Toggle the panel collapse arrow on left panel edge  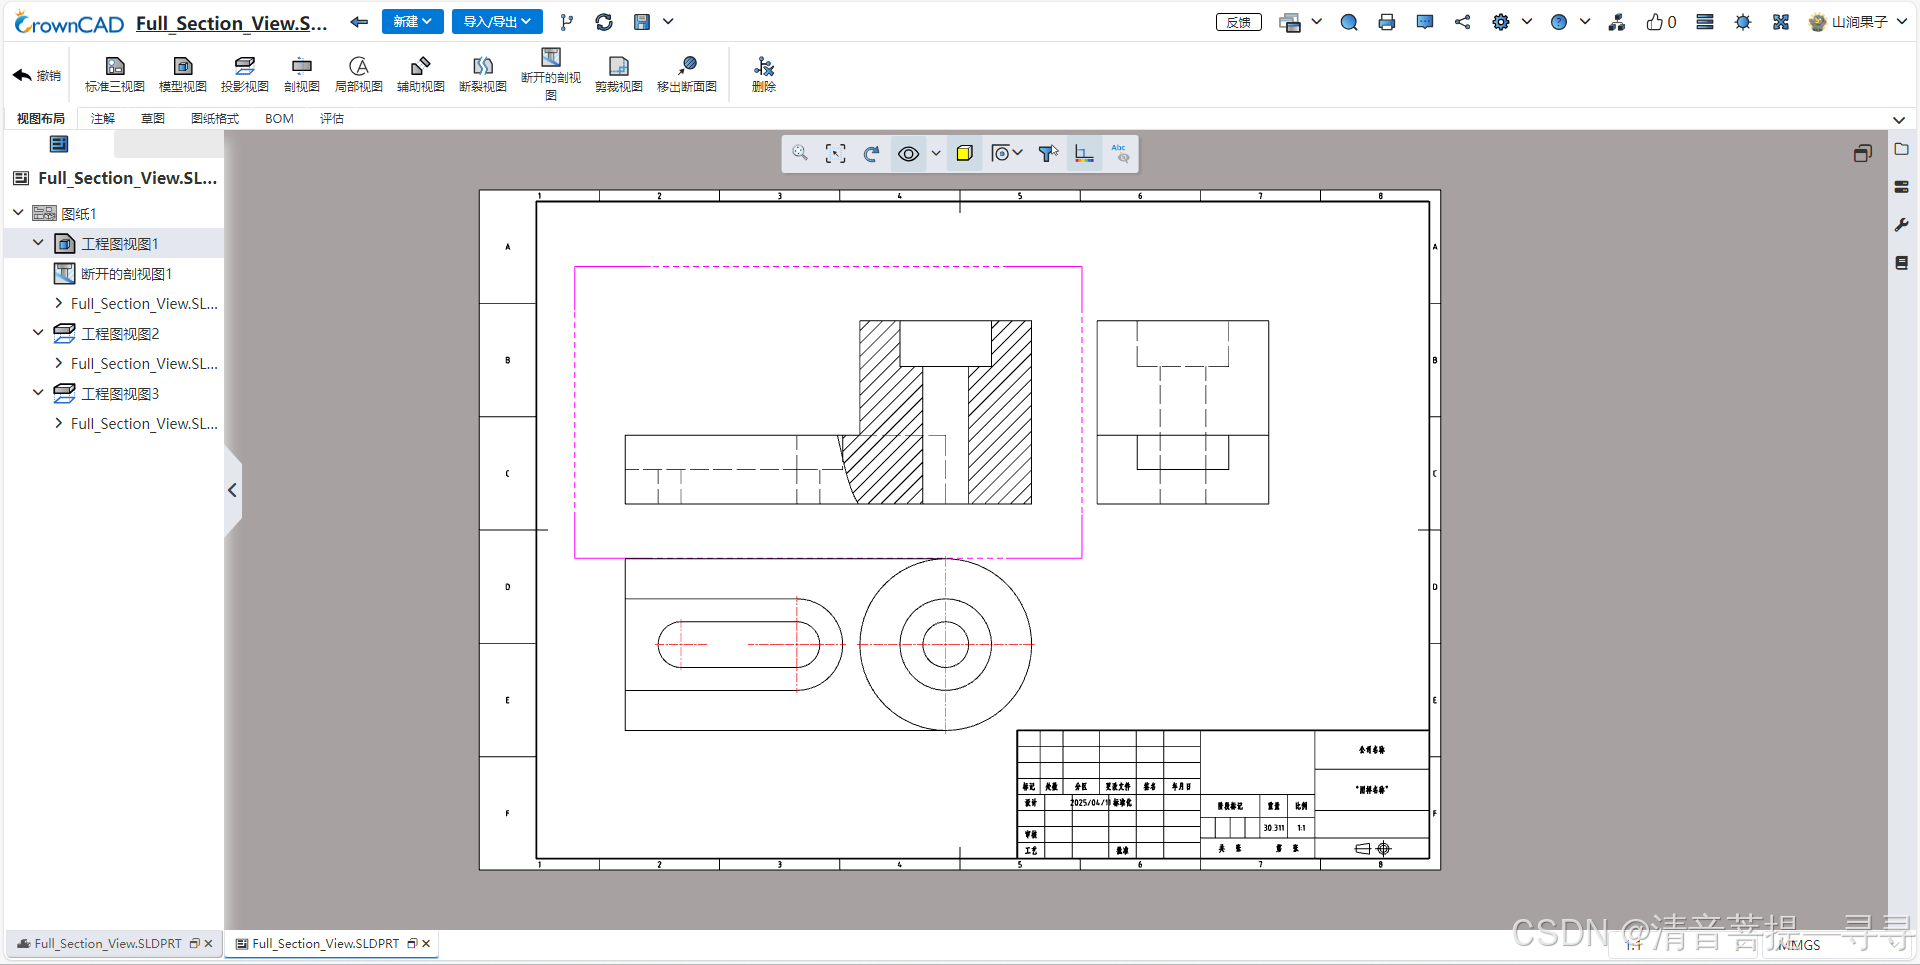[x=232, y=490]
